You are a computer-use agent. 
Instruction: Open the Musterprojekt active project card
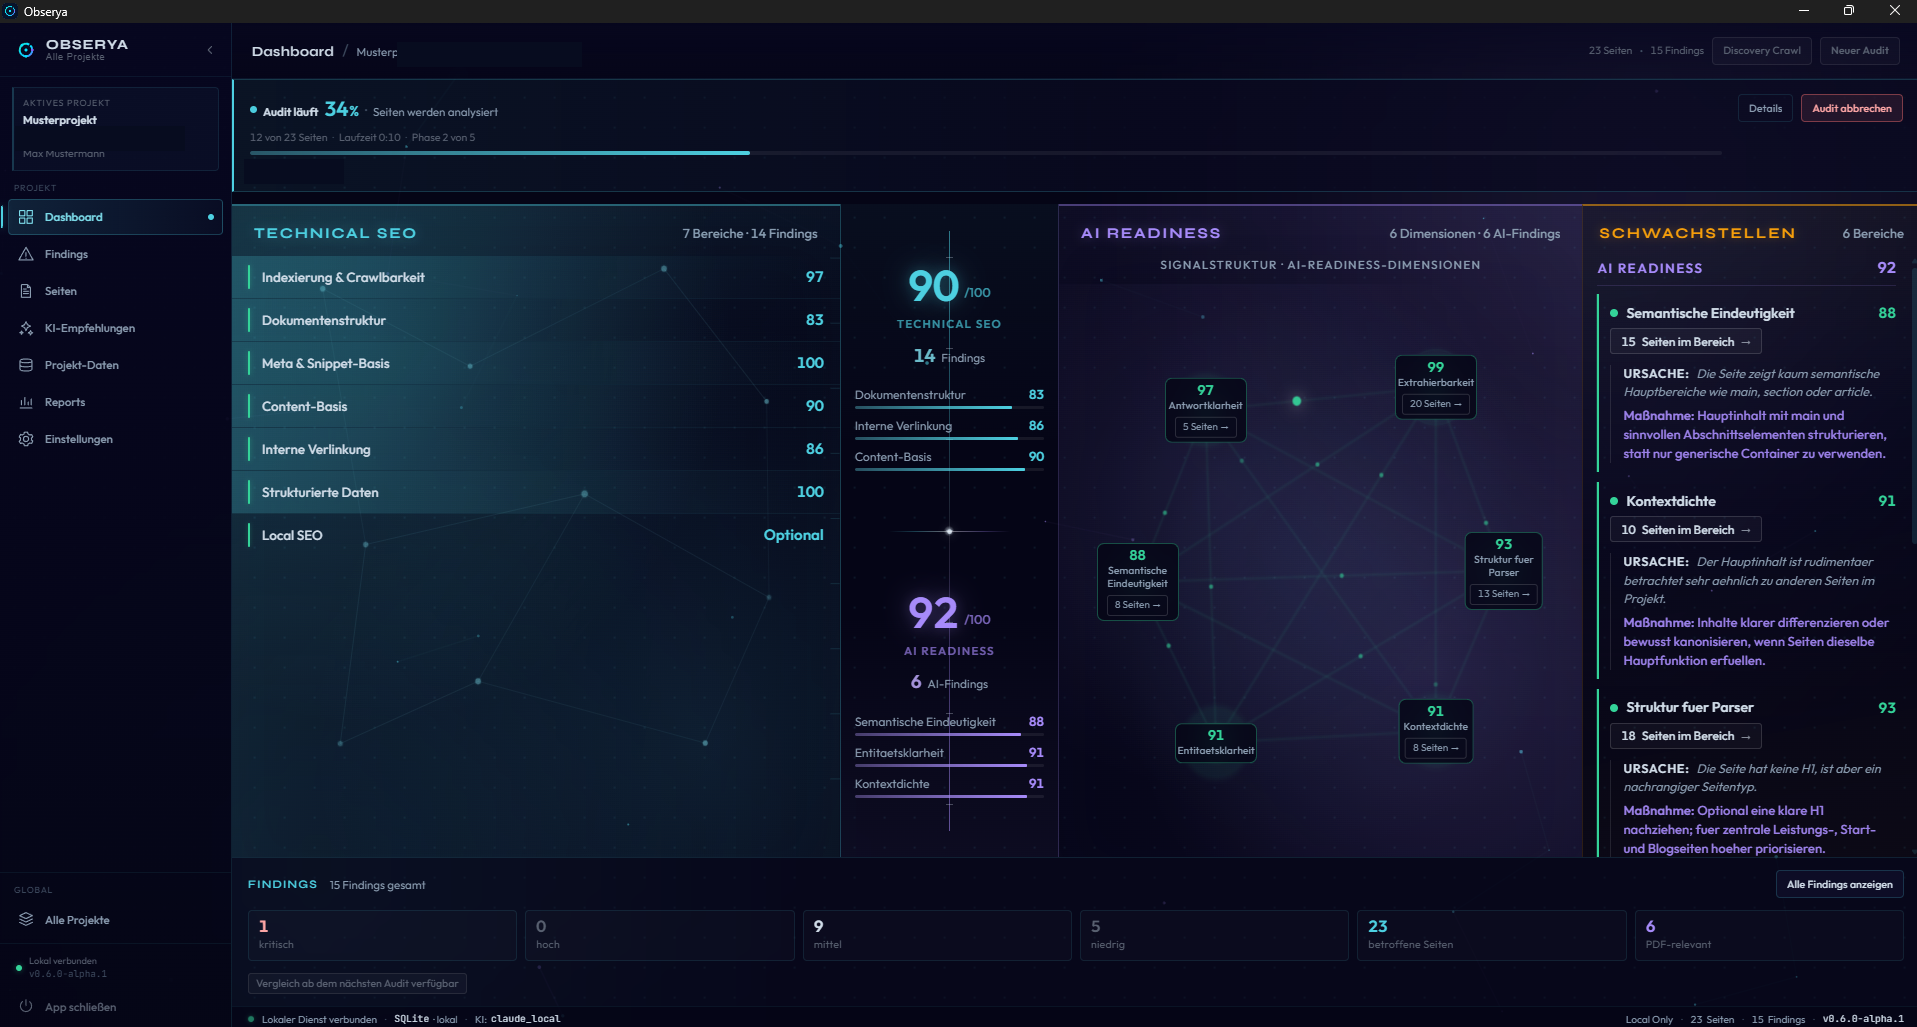pos(115,128)
